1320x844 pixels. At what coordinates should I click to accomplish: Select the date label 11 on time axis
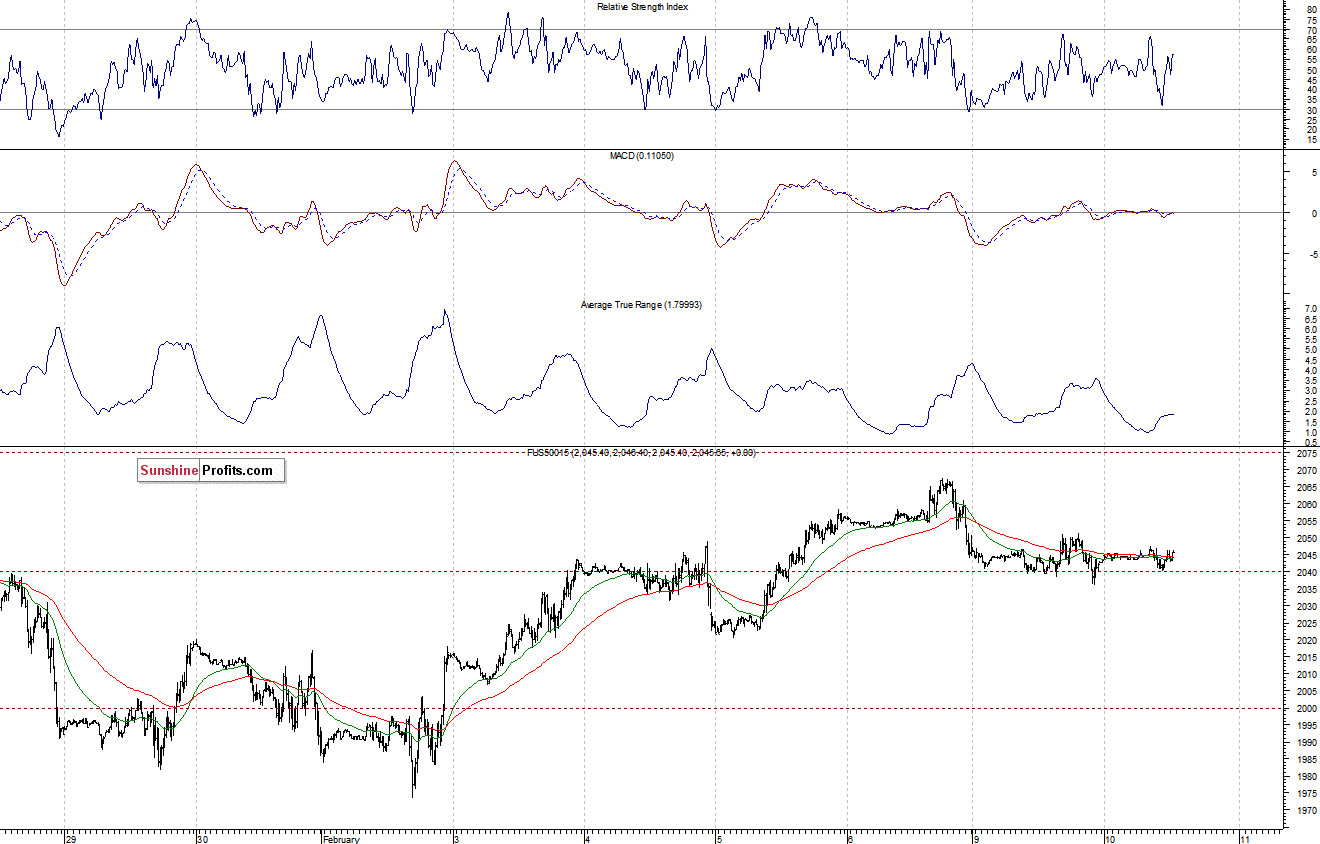pos(1243,838)
